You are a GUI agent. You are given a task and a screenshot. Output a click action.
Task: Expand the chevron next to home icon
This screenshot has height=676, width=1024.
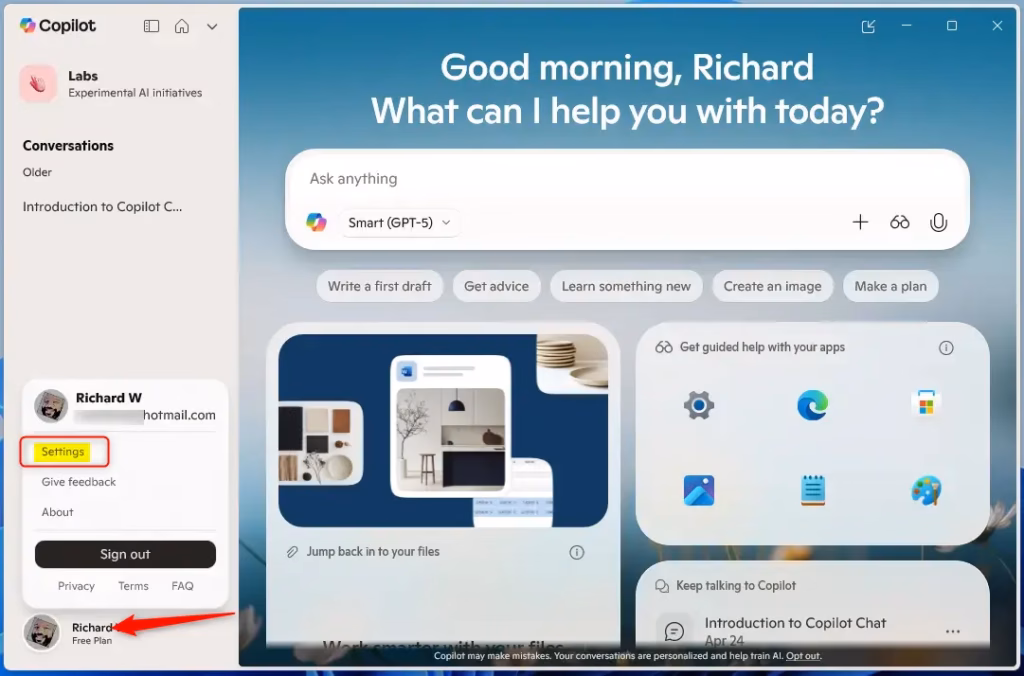[x=212, y=26]
